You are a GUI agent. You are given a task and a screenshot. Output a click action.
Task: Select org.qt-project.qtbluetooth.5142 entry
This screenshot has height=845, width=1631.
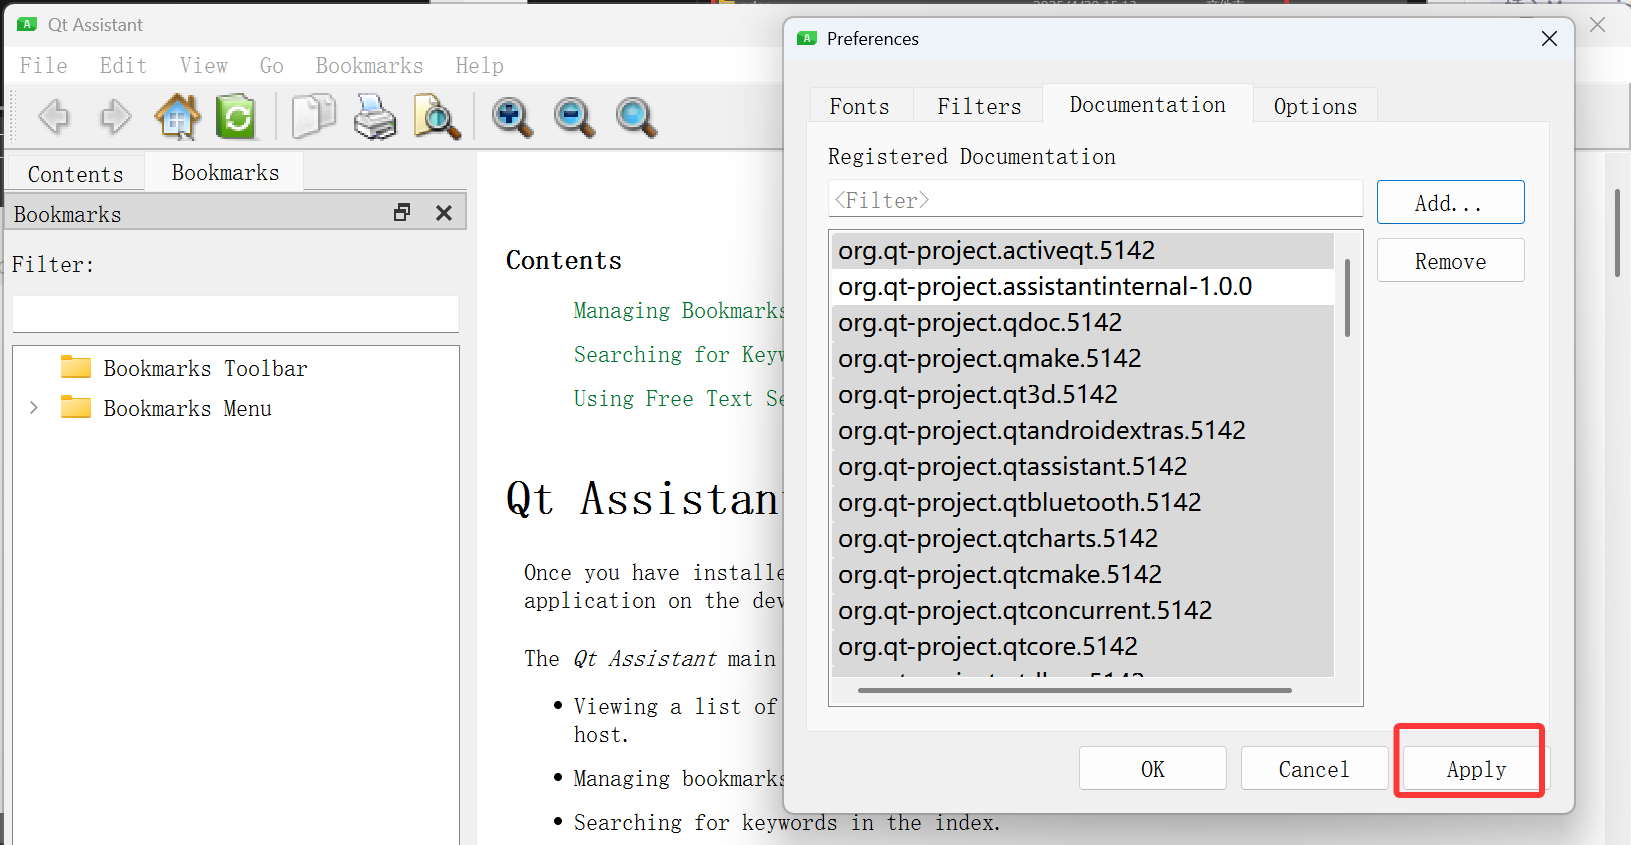point(1083,502)
